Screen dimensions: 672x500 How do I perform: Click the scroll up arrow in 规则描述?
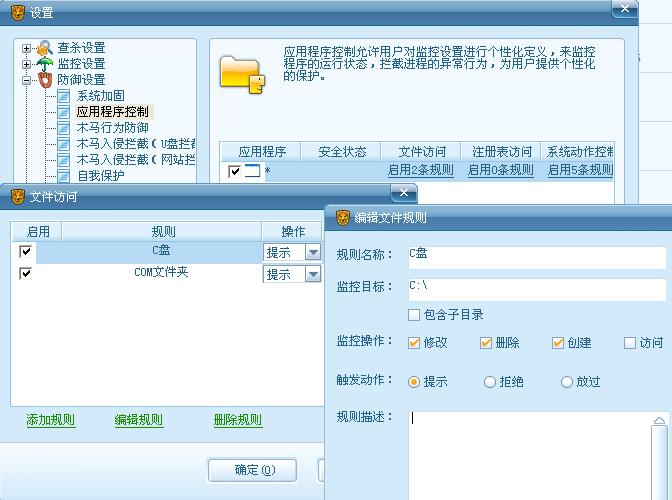click(x=659, y=420)
